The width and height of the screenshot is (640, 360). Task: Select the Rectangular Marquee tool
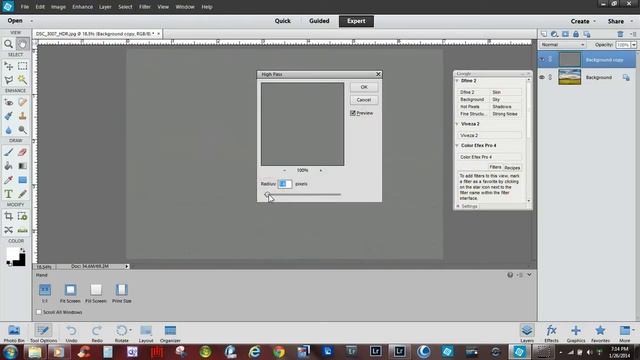pyautogui.click(x=22, y=66)
